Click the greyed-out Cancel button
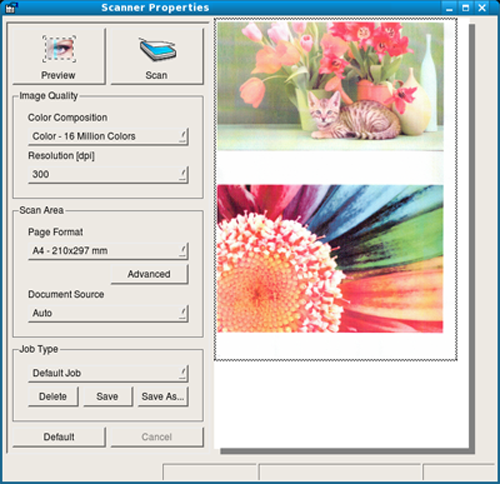The width and height of the screenshot is (500, 484). [x=157, y=437]
